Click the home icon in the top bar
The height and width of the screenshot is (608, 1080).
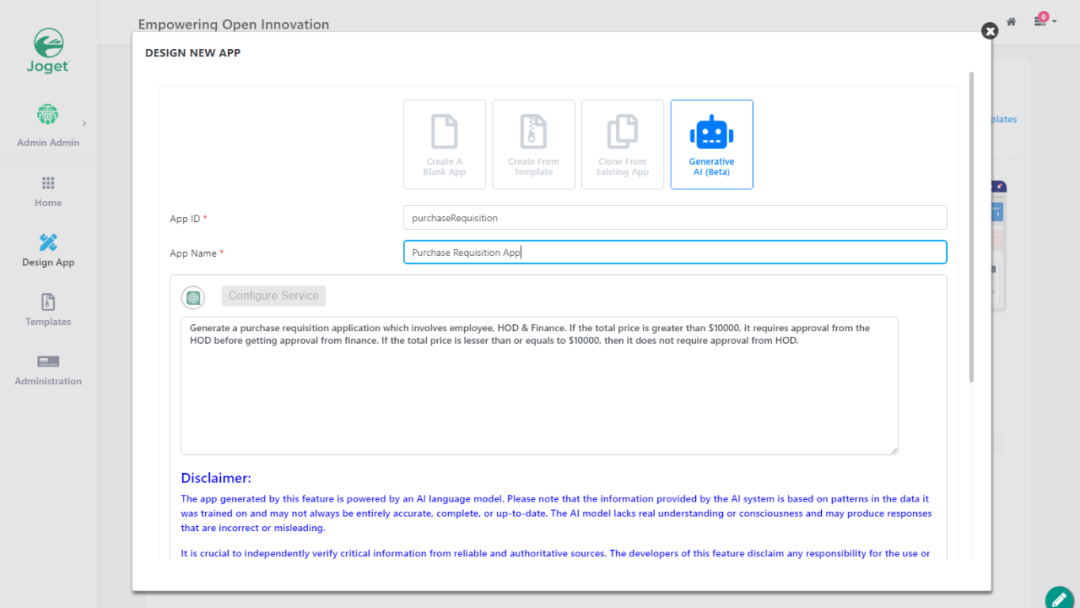(x=1011, y=21)
